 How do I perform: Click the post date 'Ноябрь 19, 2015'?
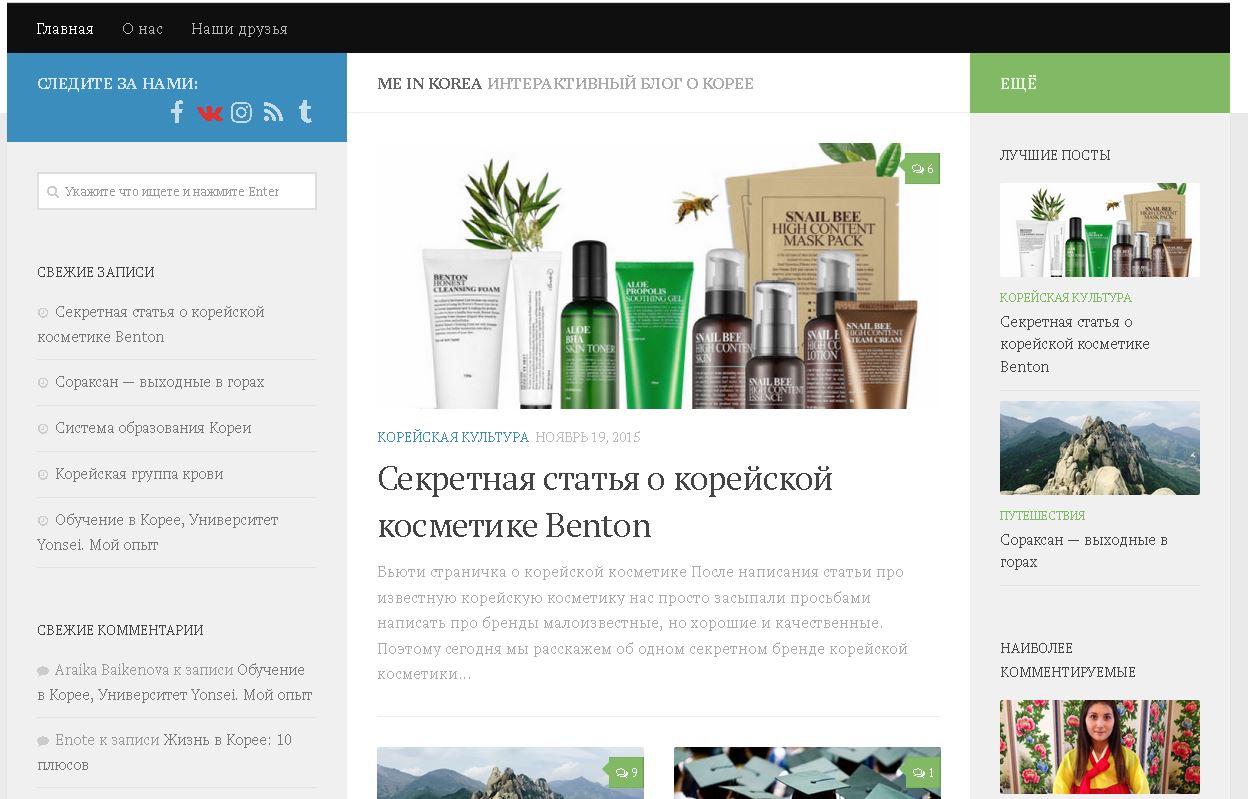(x=588, y=437)
